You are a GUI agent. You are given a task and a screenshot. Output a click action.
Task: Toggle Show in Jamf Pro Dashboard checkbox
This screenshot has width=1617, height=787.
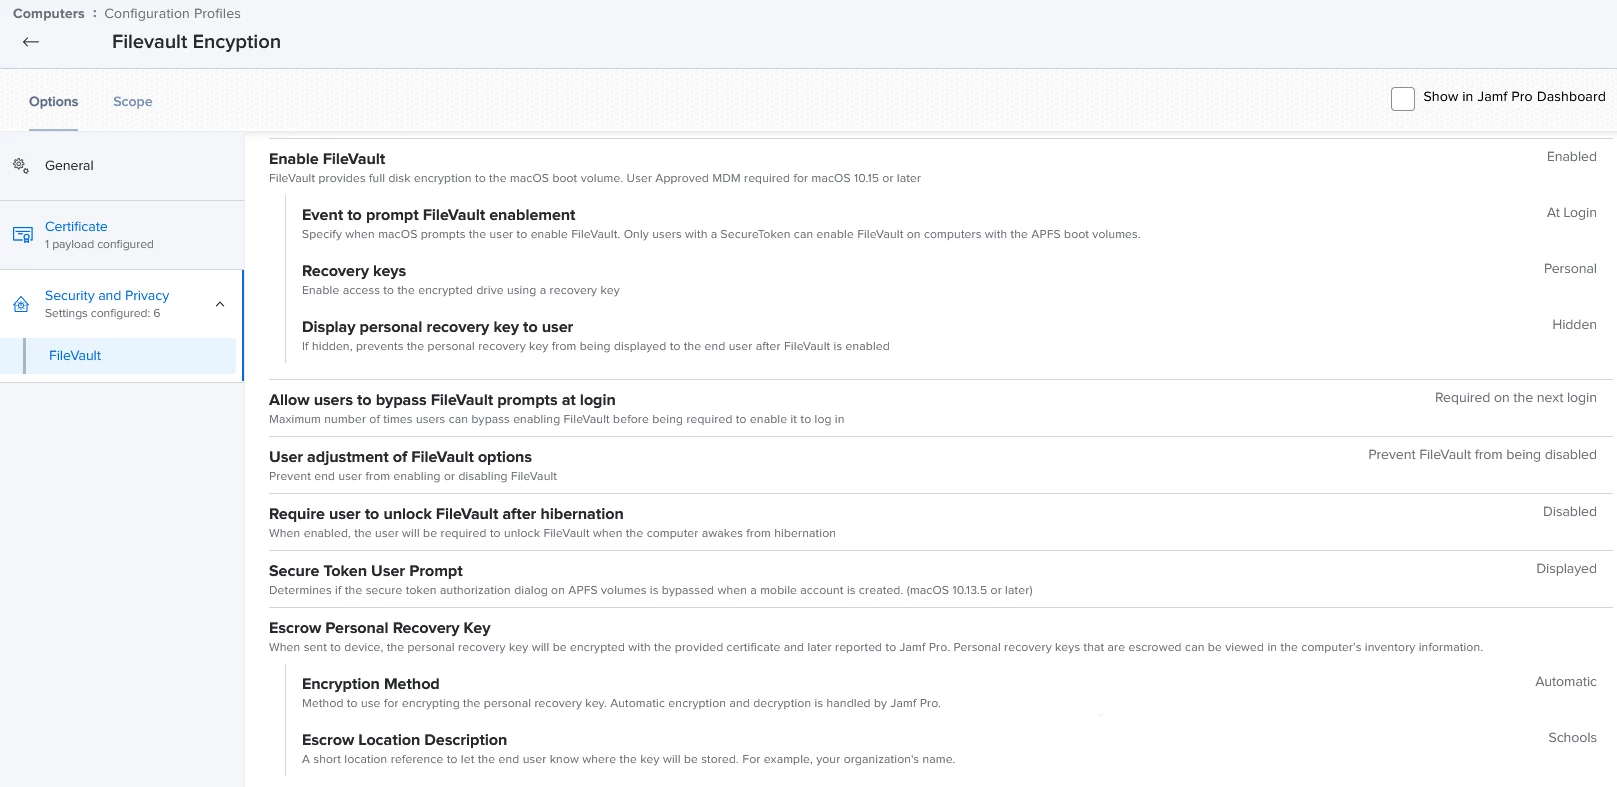coord(1403,98)
